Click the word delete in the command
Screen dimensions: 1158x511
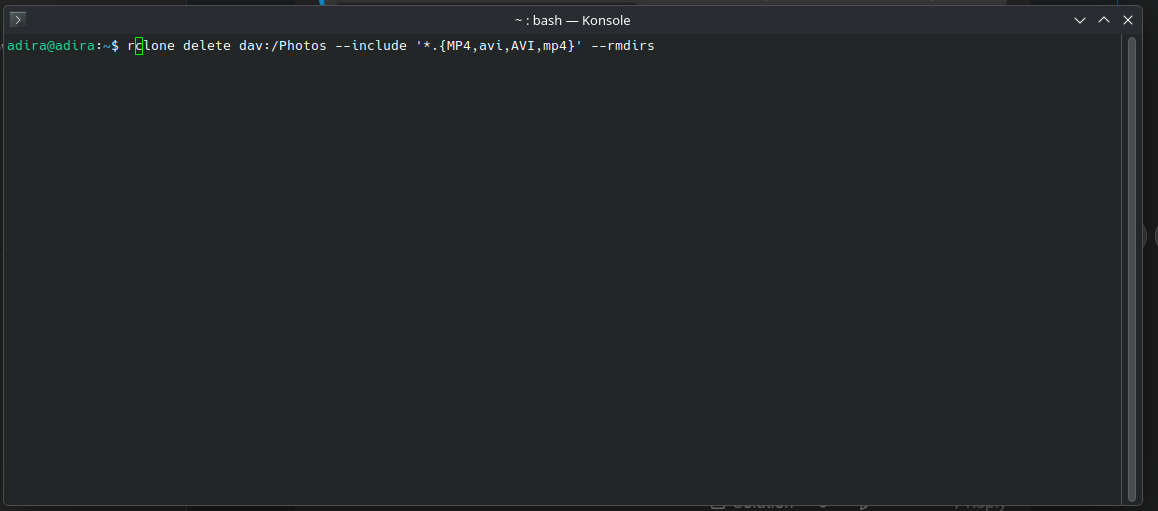[207, 46]
